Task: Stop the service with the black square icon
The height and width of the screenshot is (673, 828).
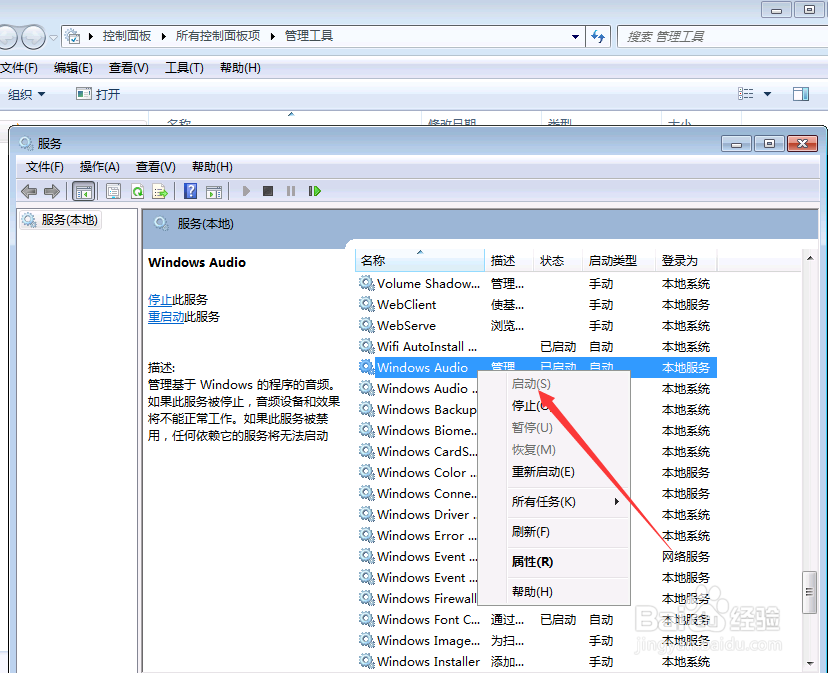Action: coord(269,191)
